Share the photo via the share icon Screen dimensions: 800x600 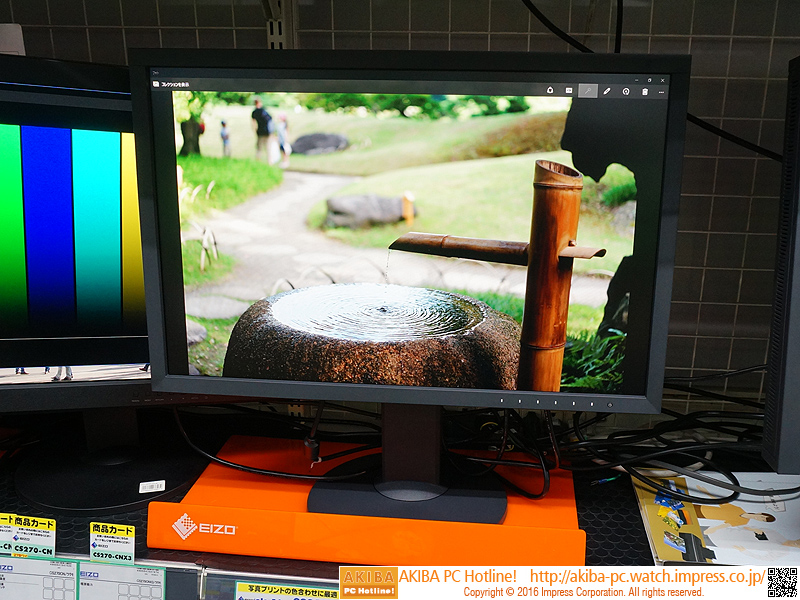550,91
